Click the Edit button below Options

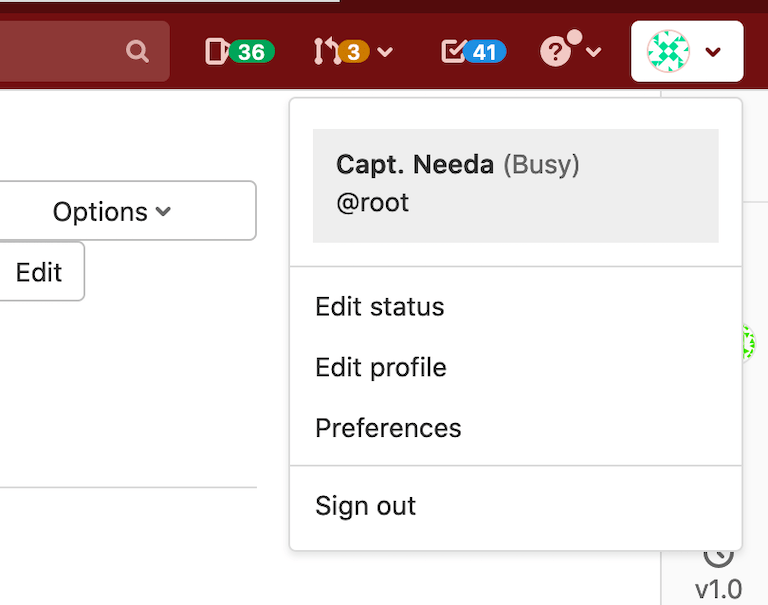40,272
